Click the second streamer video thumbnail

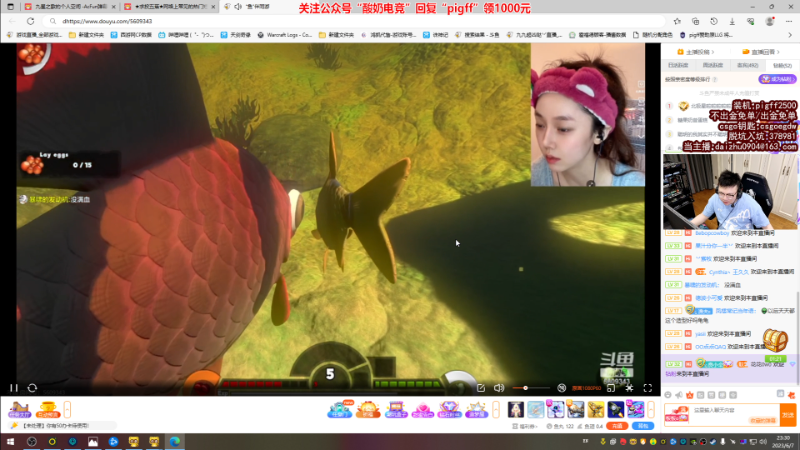[x=730, y=192]
